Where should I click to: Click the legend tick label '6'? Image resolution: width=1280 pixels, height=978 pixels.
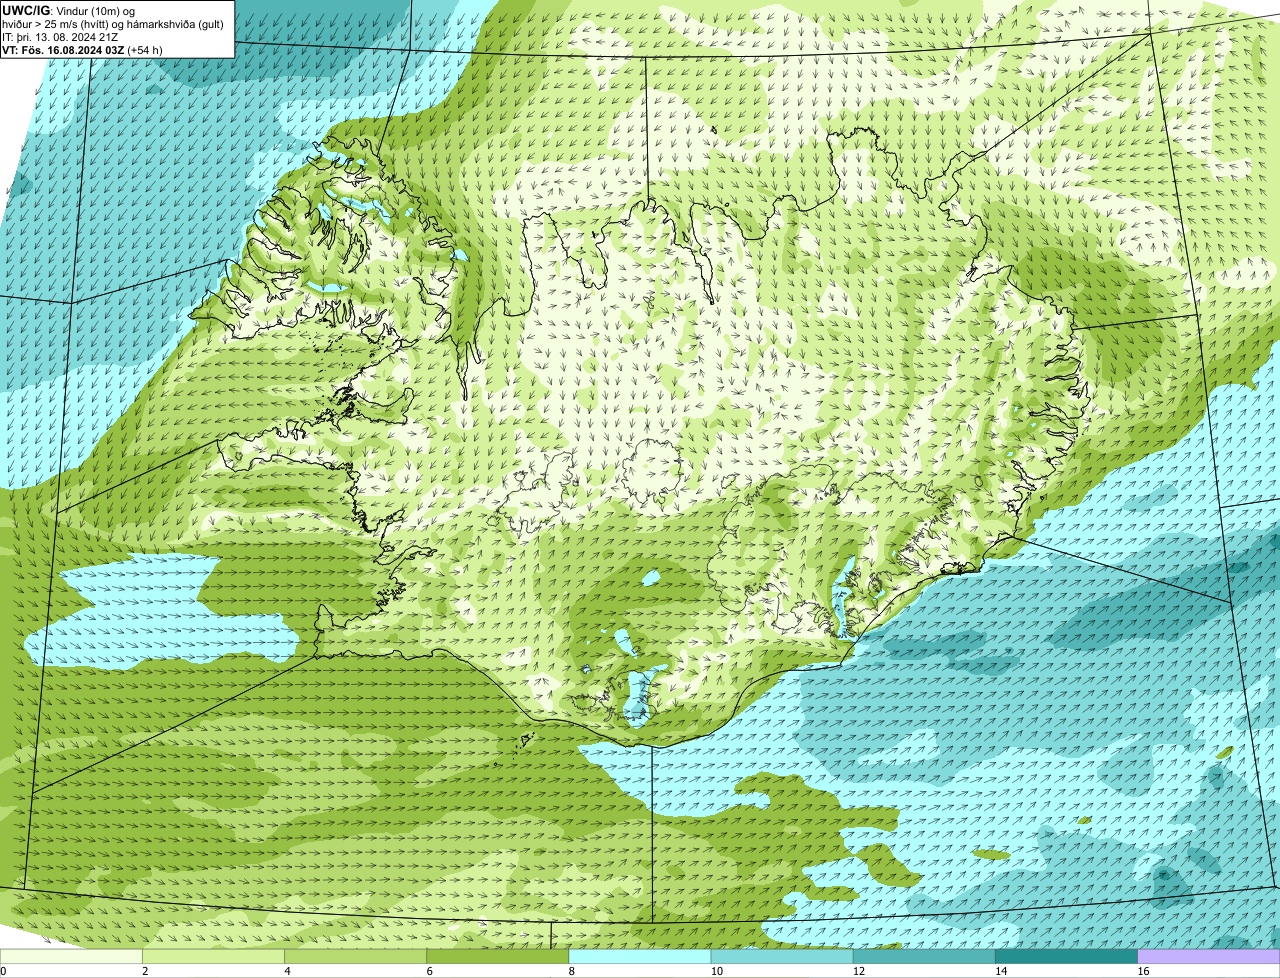pos(429,971)
